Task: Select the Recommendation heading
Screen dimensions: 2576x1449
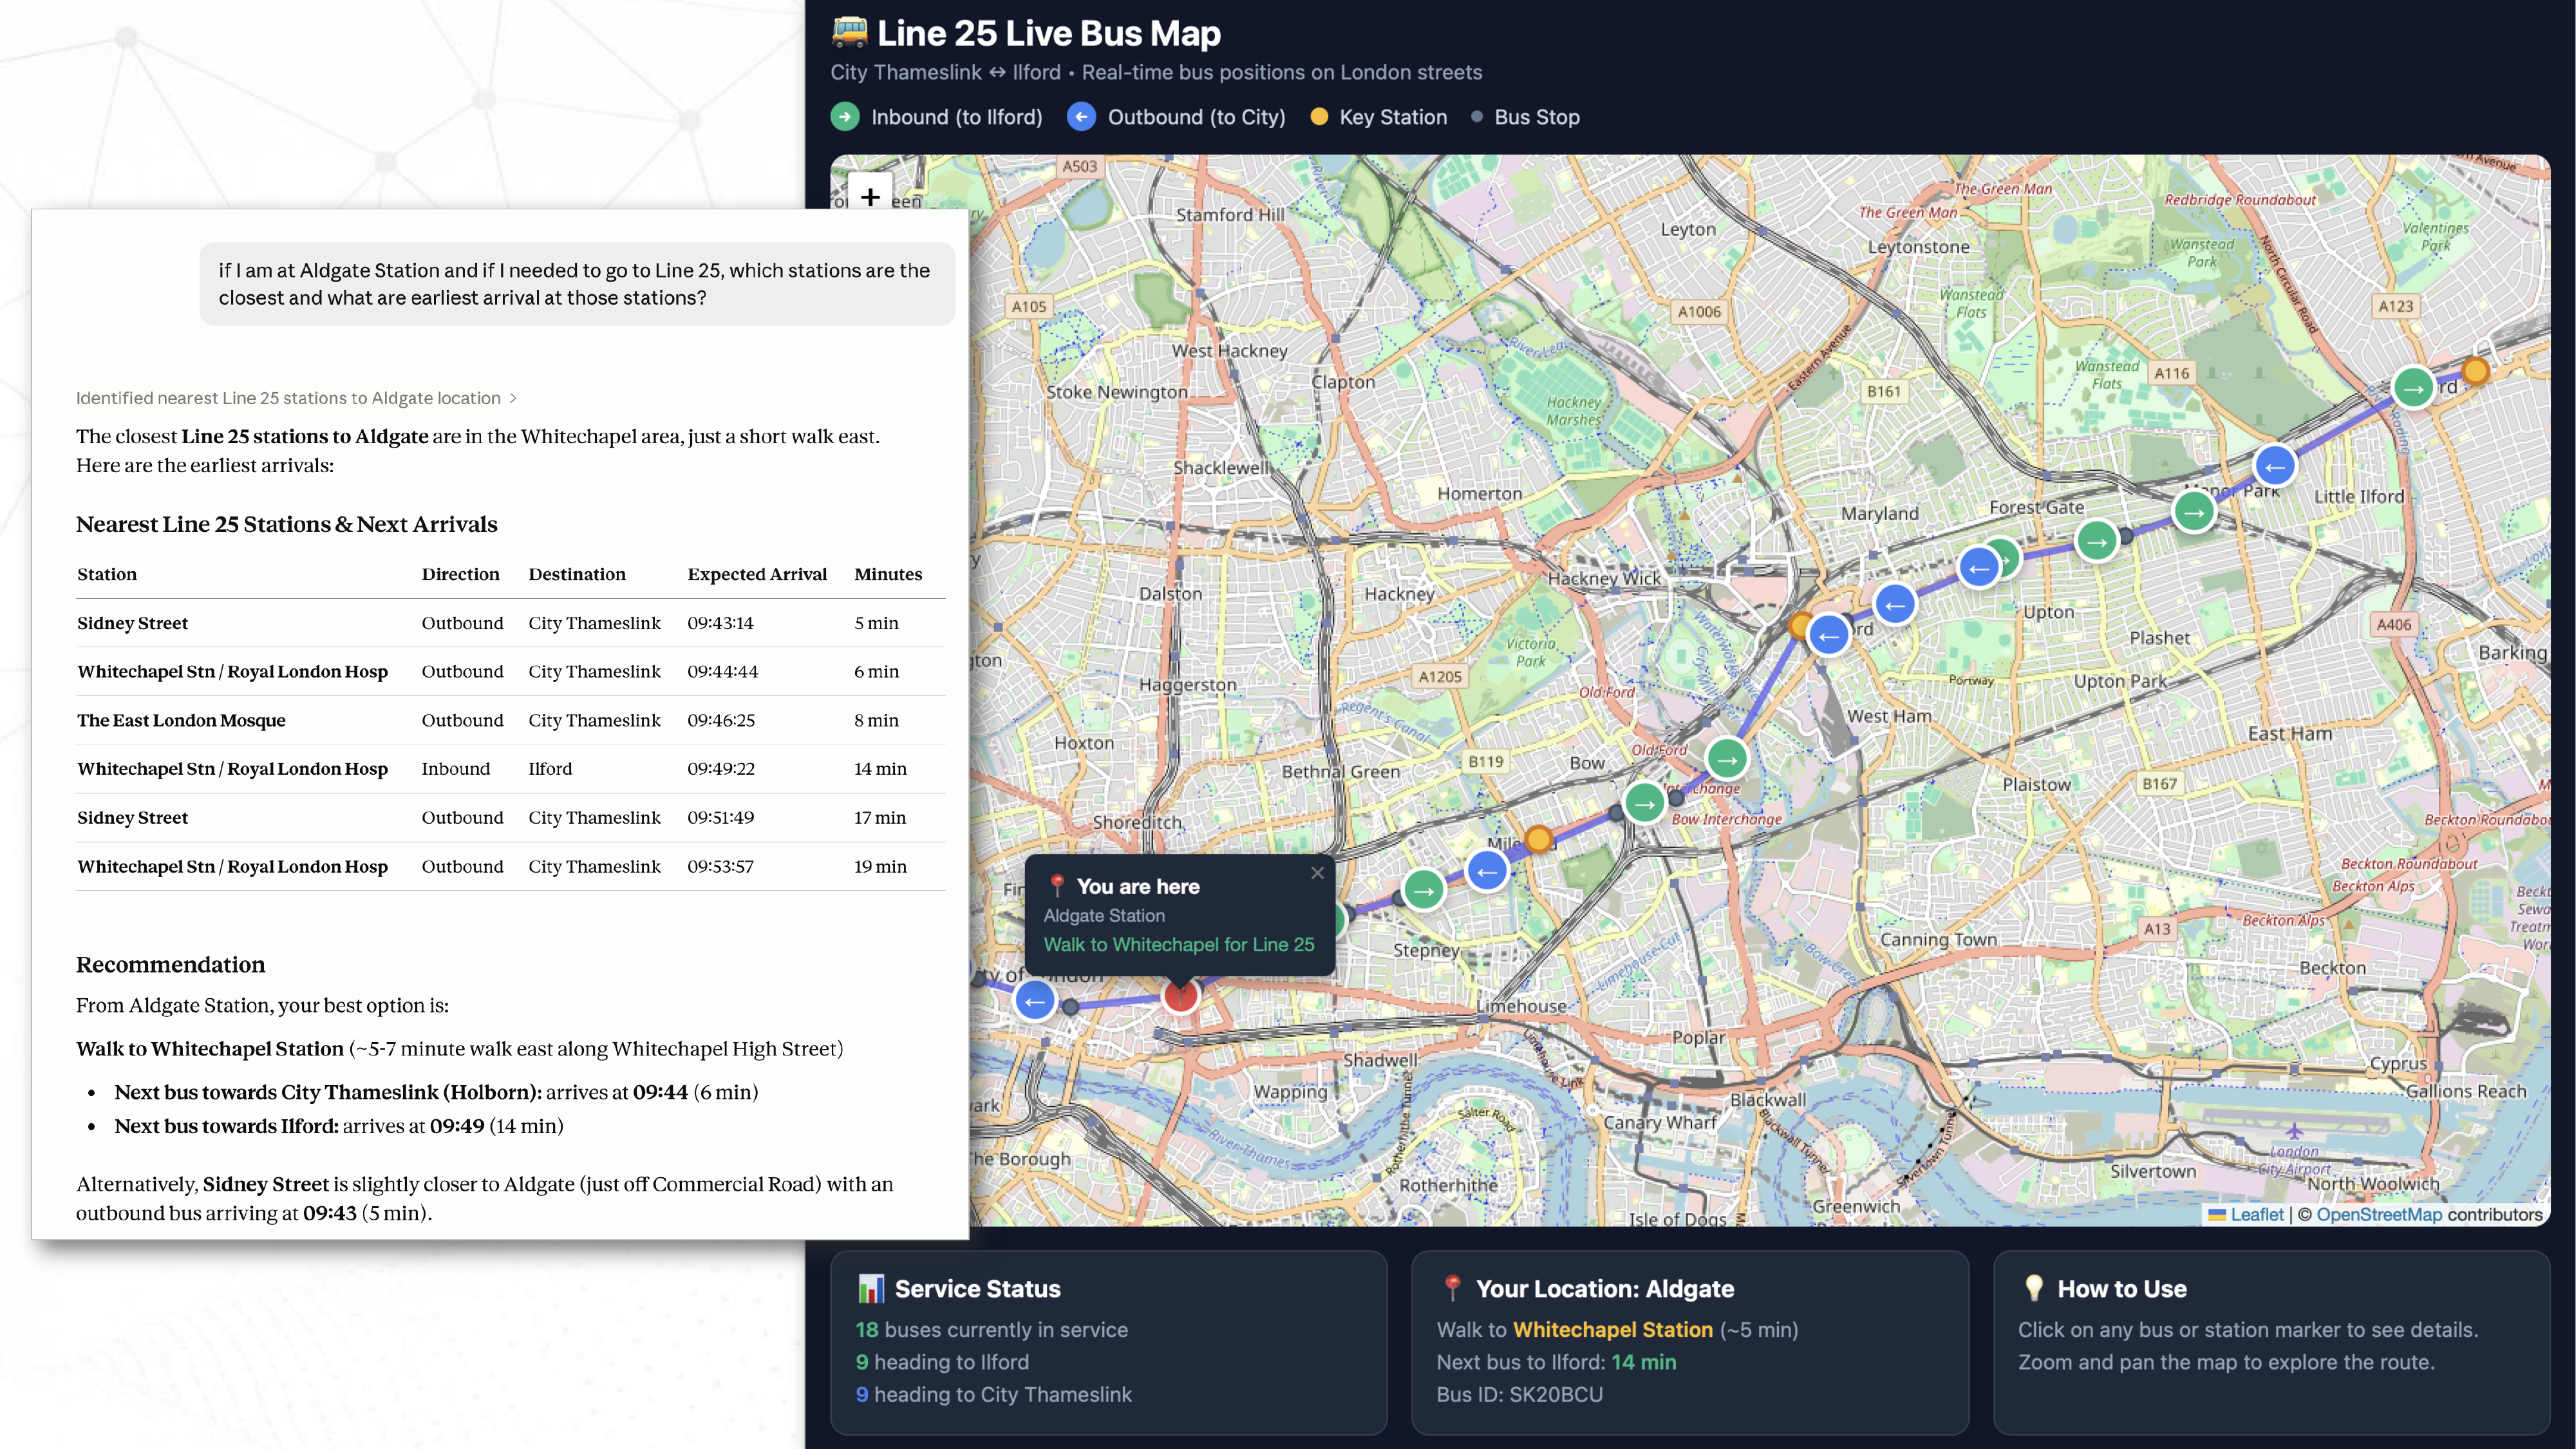Action: pyautogui.click(x=170, y=965)
